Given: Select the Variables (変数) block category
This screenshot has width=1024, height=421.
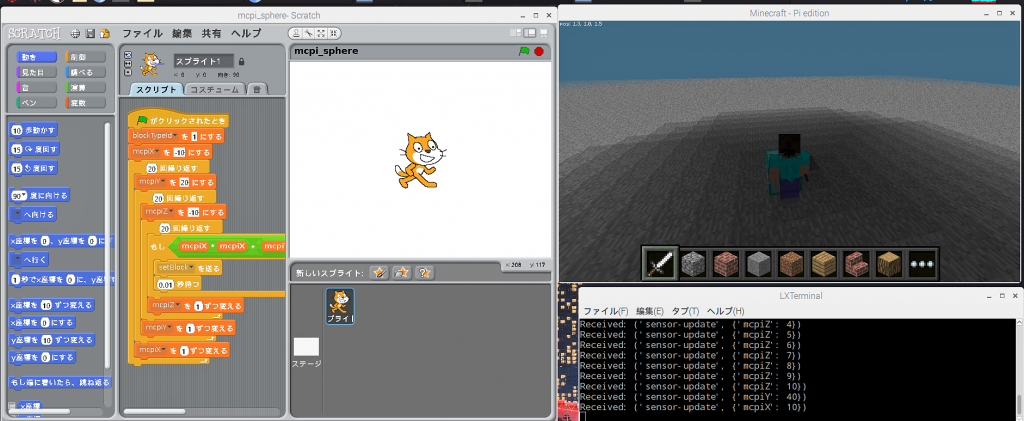Looking at the screenshot, I should click(86, 102).
